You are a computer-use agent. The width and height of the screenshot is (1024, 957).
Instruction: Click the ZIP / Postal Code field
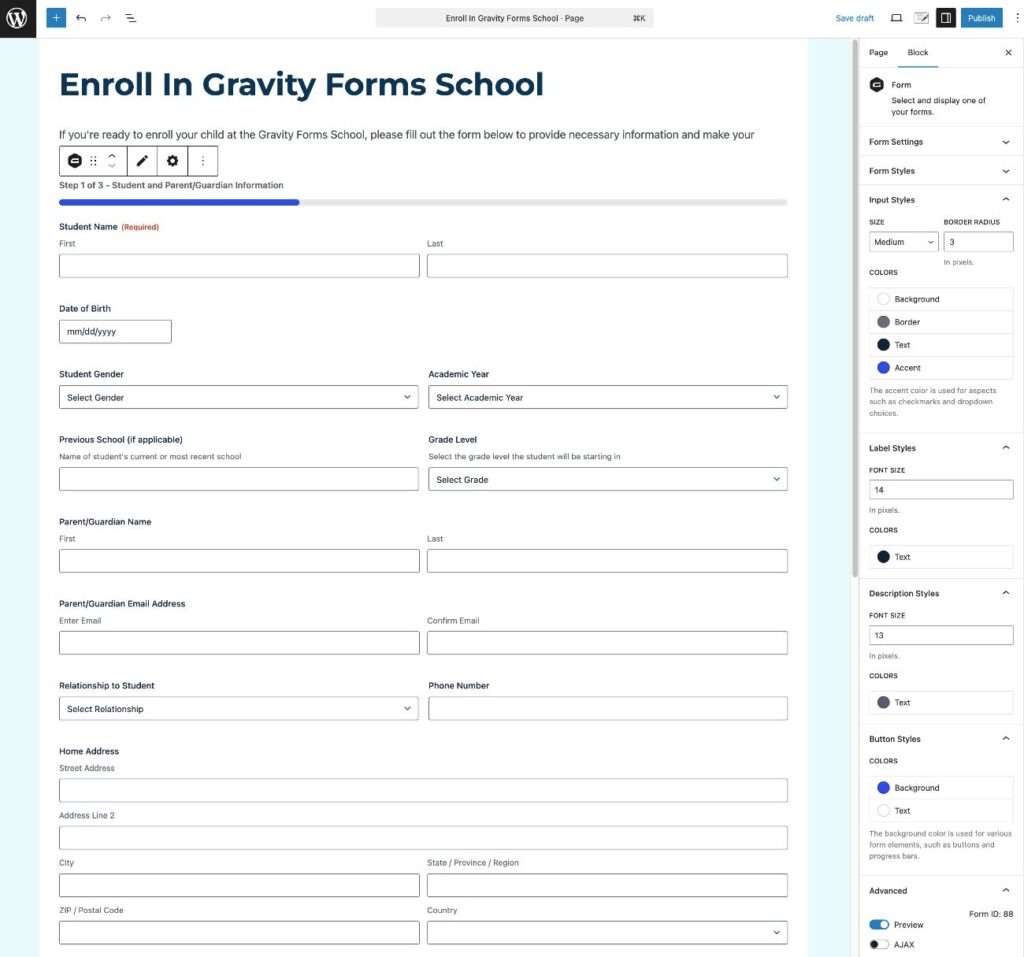[x=239, y=933]
